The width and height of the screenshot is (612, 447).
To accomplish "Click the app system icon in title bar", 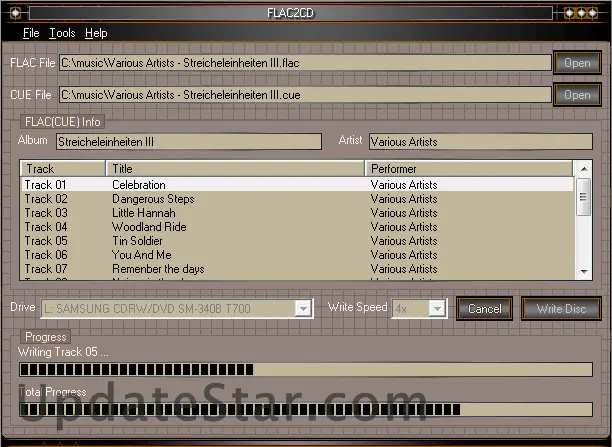I will click(15, 13).
